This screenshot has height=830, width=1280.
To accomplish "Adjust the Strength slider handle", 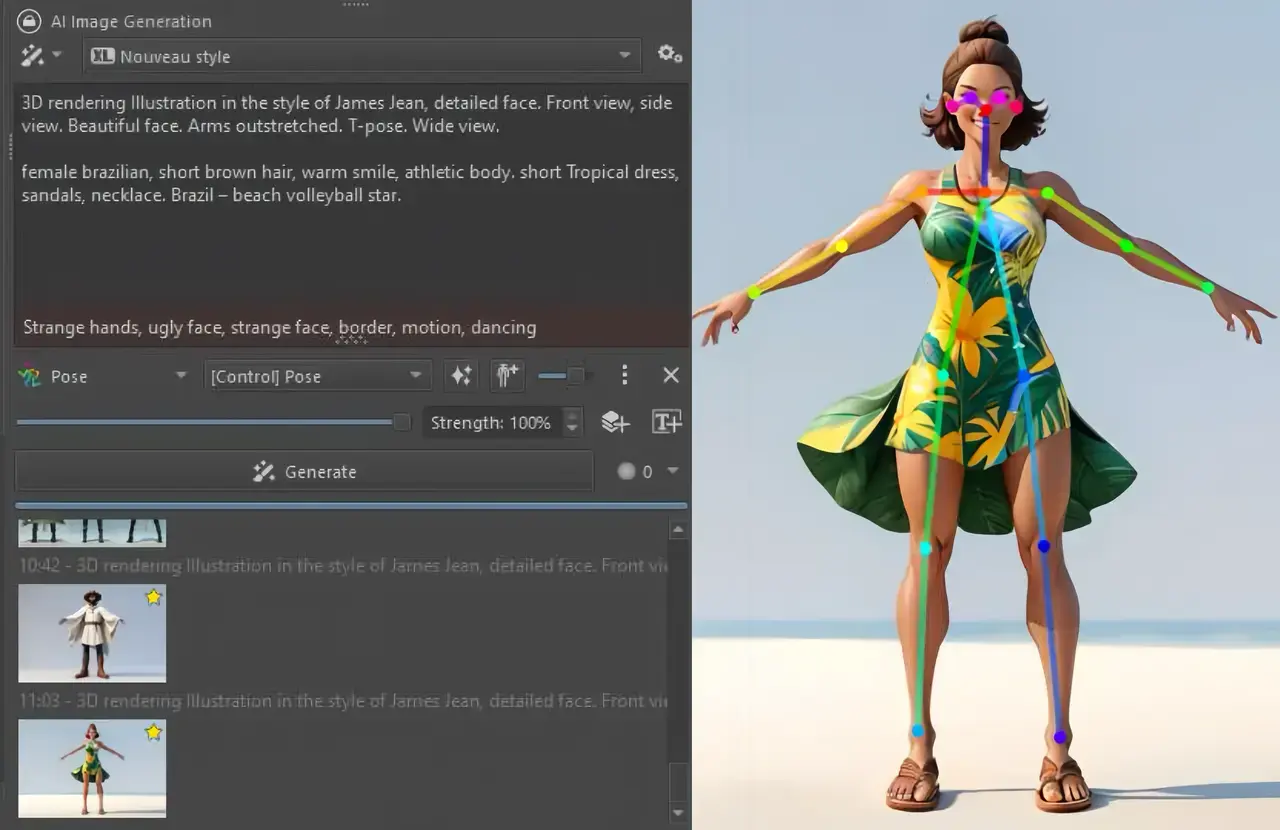I will coord(400,422).
